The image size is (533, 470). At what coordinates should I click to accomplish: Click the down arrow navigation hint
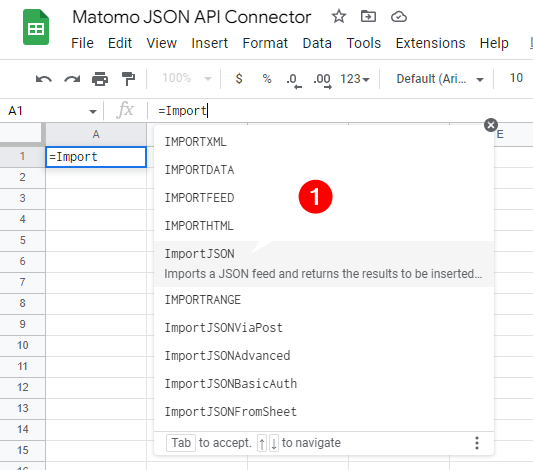click(274, 443)
